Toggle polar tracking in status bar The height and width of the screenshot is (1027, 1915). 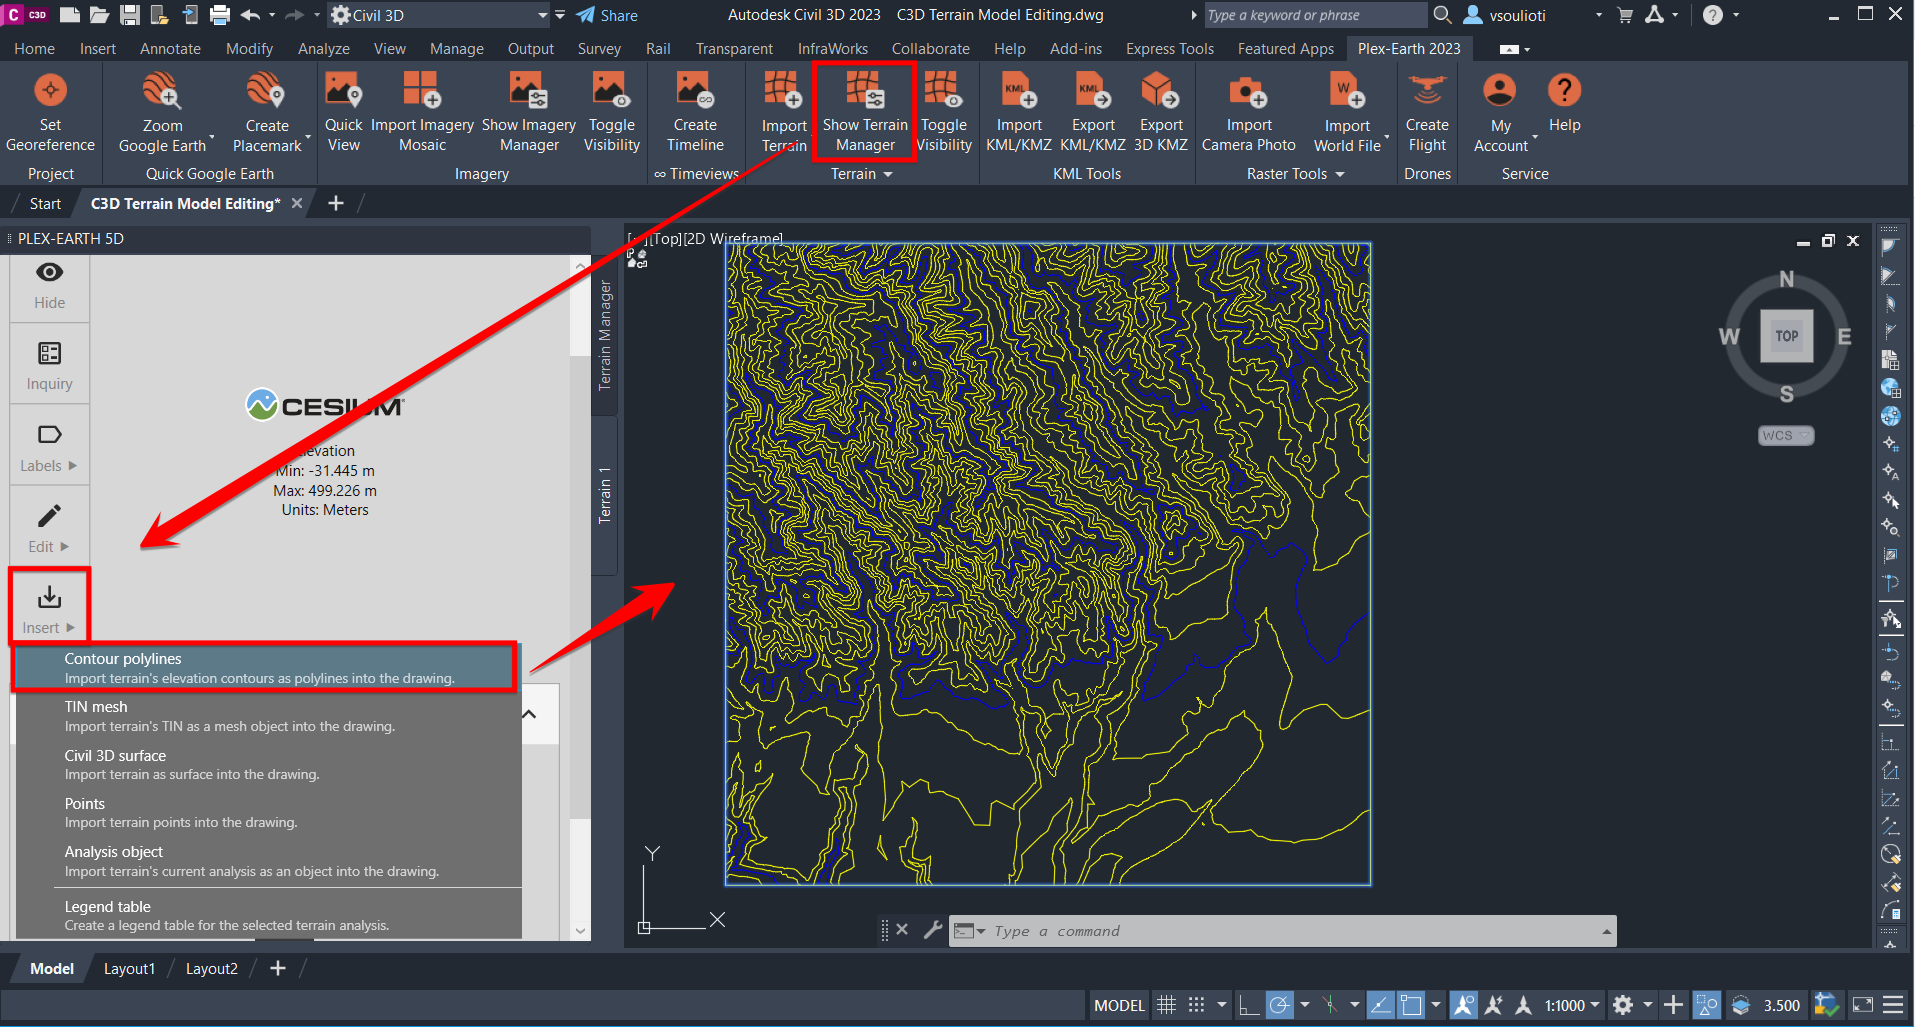pos(1279,1005)
